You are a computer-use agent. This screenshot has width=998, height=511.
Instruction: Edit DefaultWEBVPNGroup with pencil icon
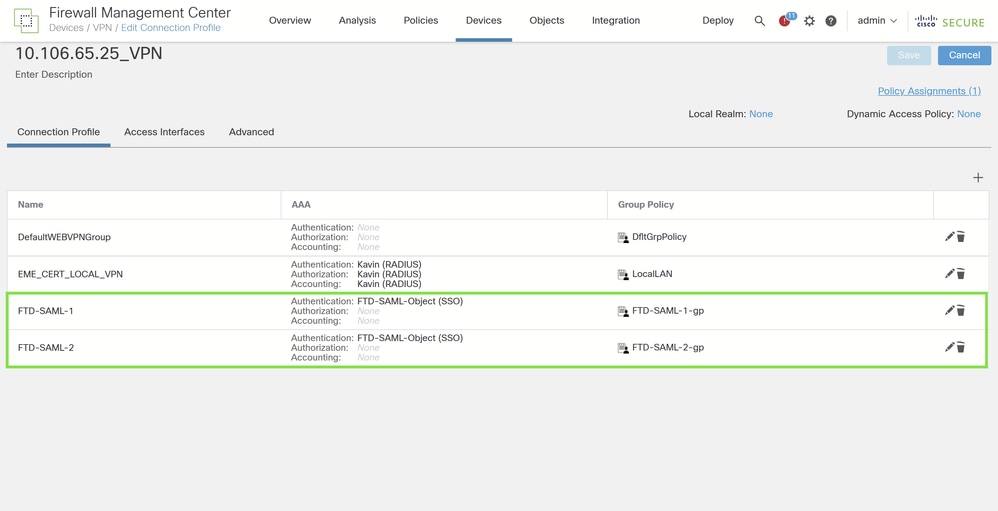point(950,237)
